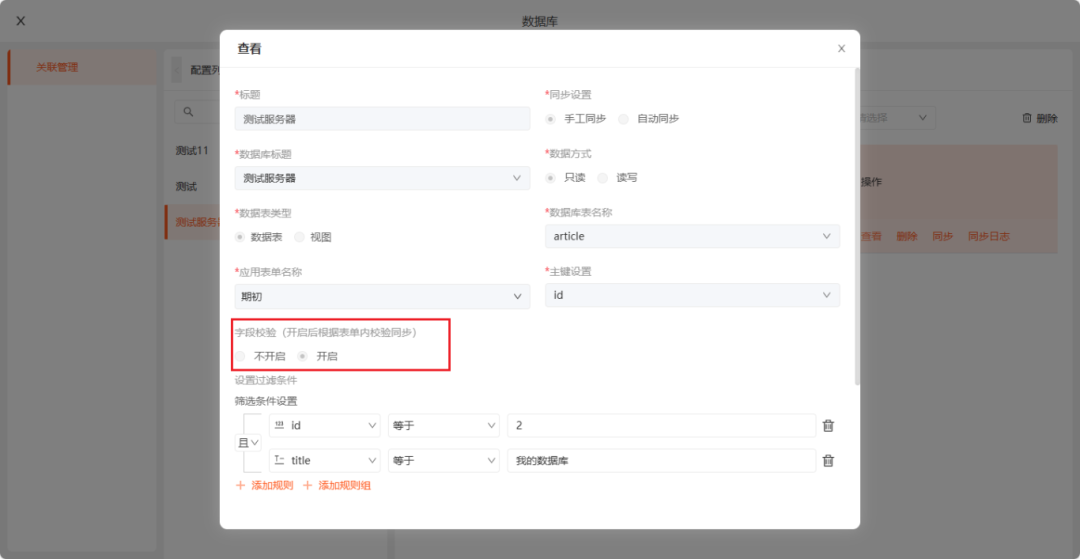Viewport: 1080px width, 559px height.
Task: Click the plus icon of 添加规则组
Action: 307,485
